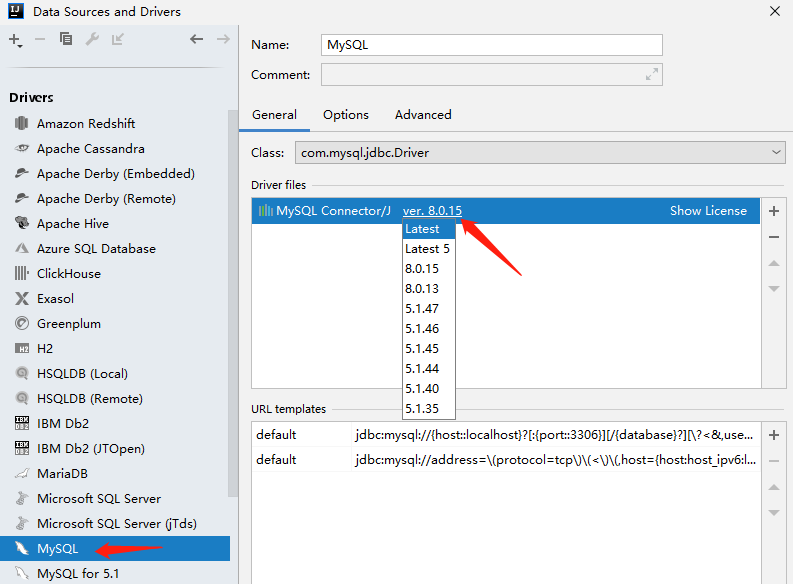
Task: Click the Apache Hive driver icon
Action: 21,223
